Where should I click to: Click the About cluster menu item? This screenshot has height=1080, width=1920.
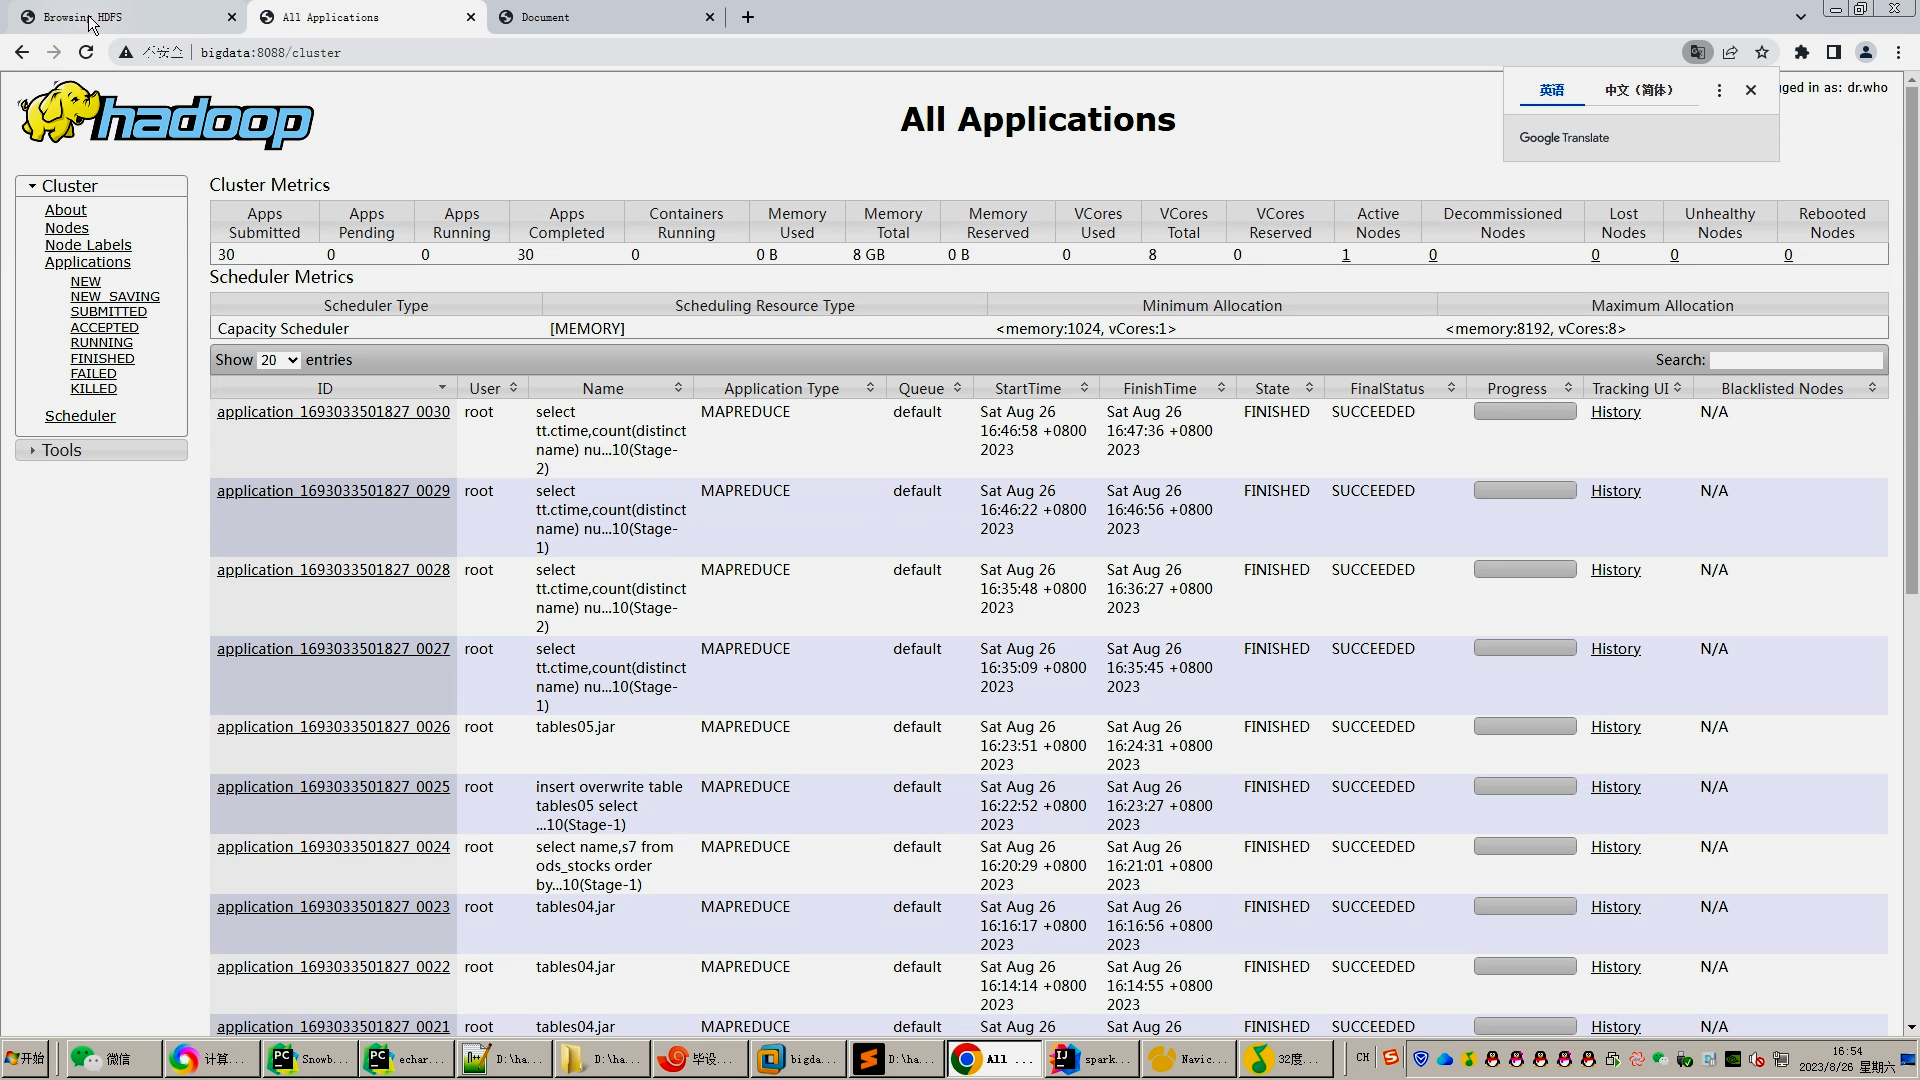click(65, 210)
